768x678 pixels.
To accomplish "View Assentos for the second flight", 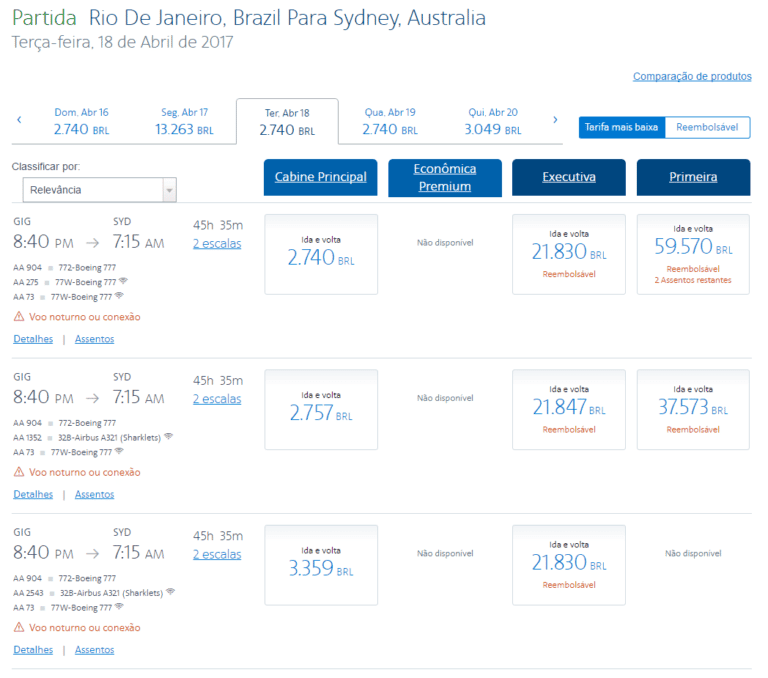I will pyautogui.click(x=94, y=494).
